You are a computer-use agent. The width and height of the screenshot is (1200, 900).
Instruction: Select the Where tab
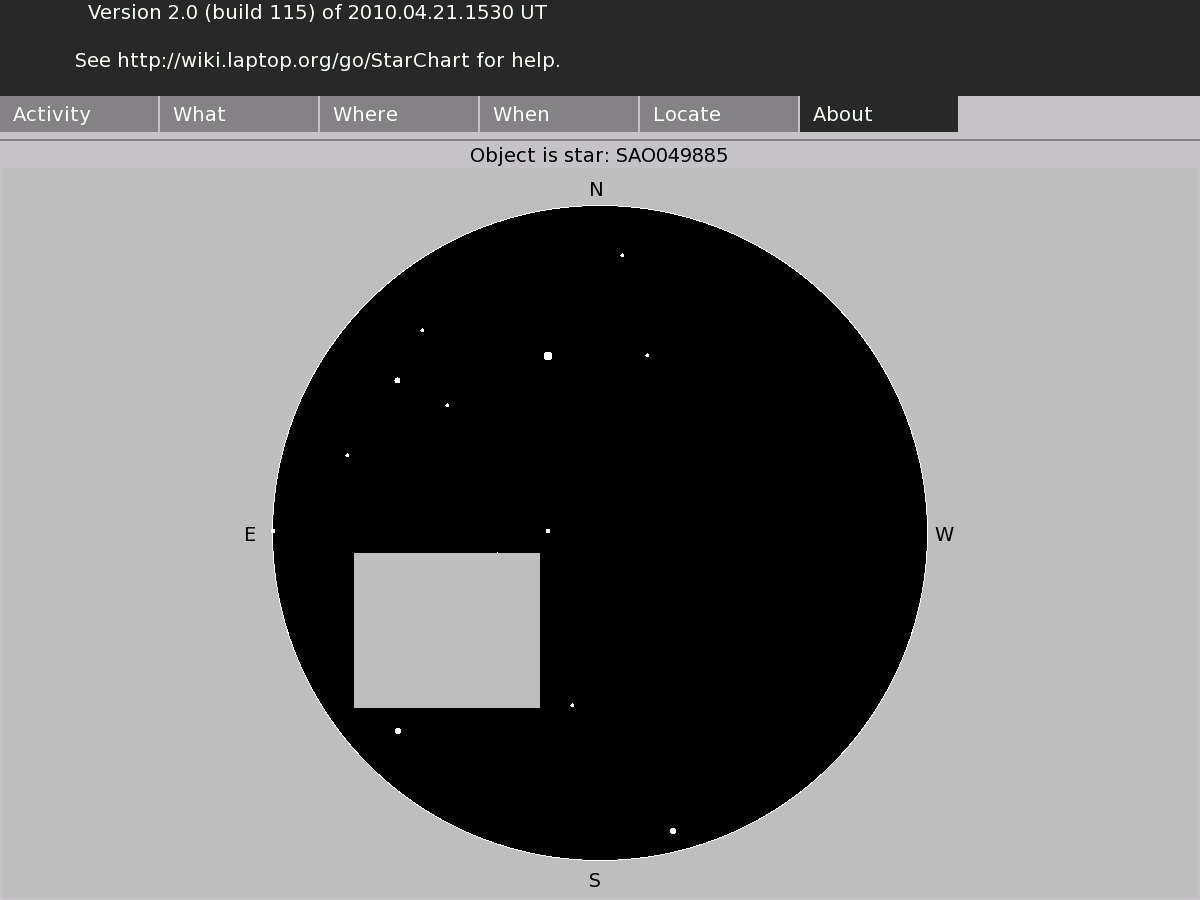[x=399, y=114]
